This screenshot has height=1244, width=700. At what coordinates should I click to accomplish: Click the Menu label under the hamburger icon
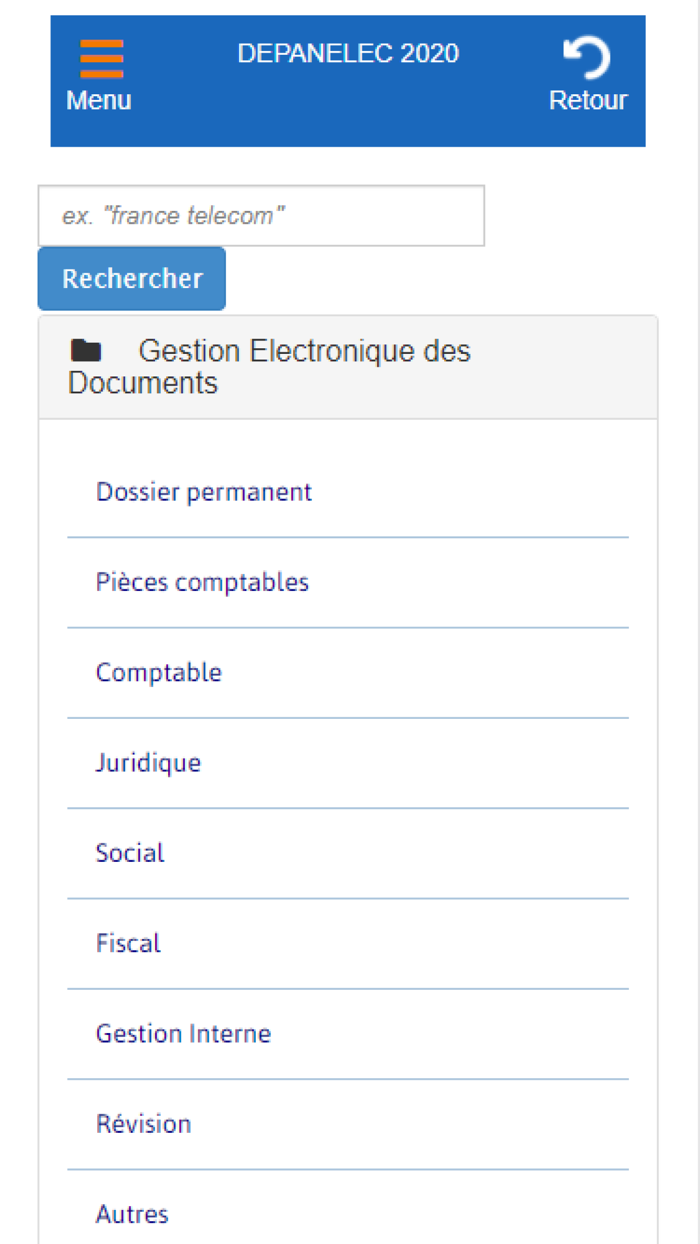tap(98, 100)
